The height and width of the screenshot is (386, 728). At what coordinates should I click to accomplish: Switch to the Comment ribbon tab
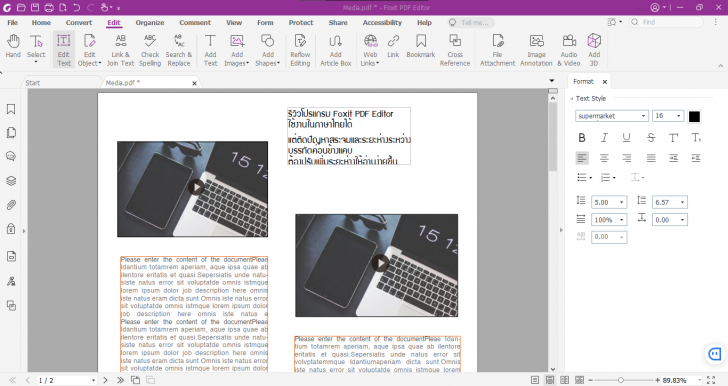point(195,22)
